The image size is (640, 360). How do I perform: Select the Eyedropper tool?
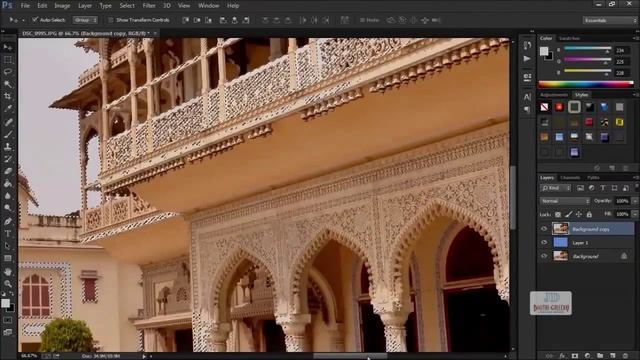(x=8, y=109)
